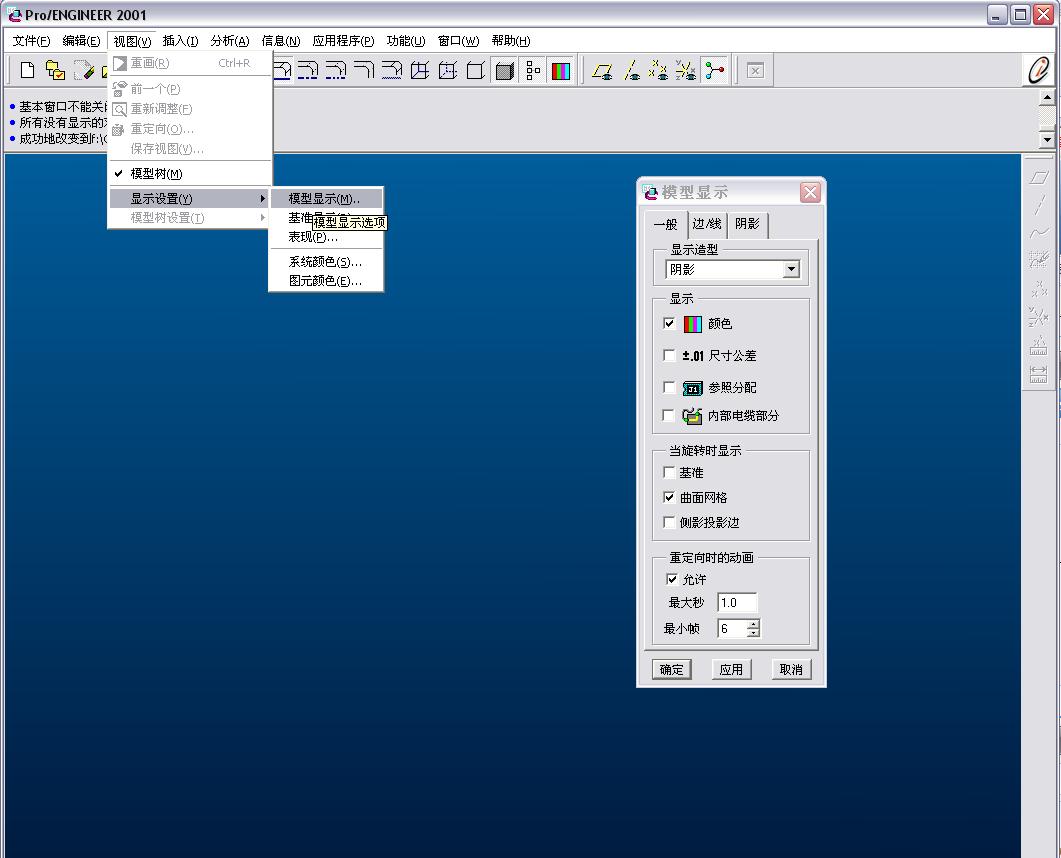
Task: Click the wireframe display cube icon
Action: [420, 70]
